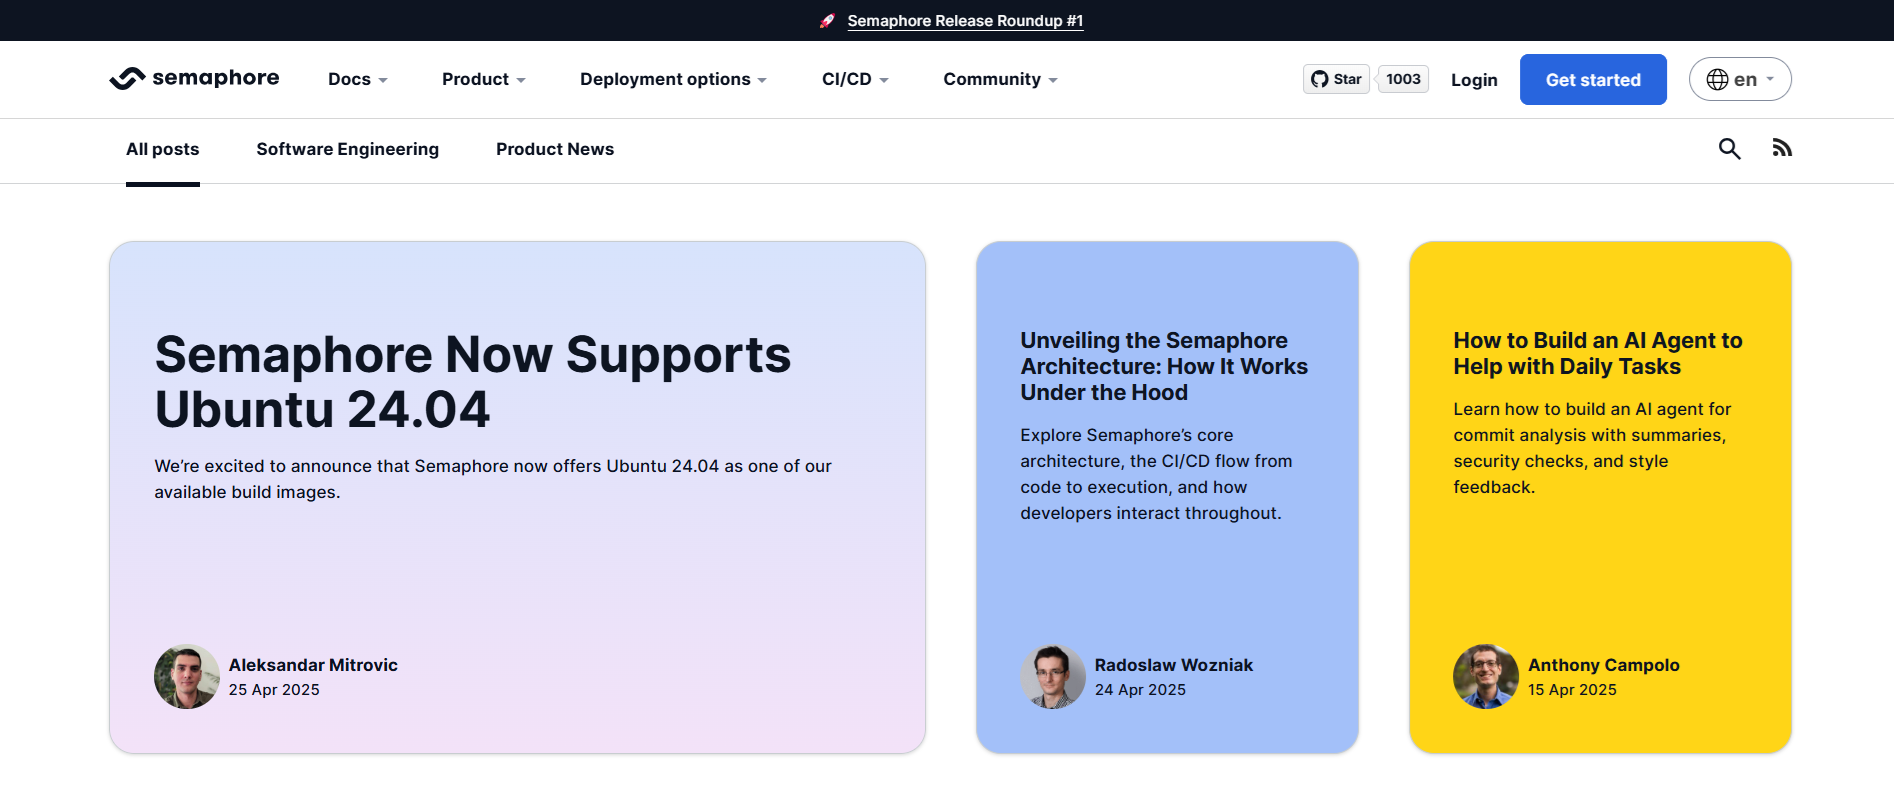Click Radoslaw Wozniak's avatar photo

point(1053,677)
